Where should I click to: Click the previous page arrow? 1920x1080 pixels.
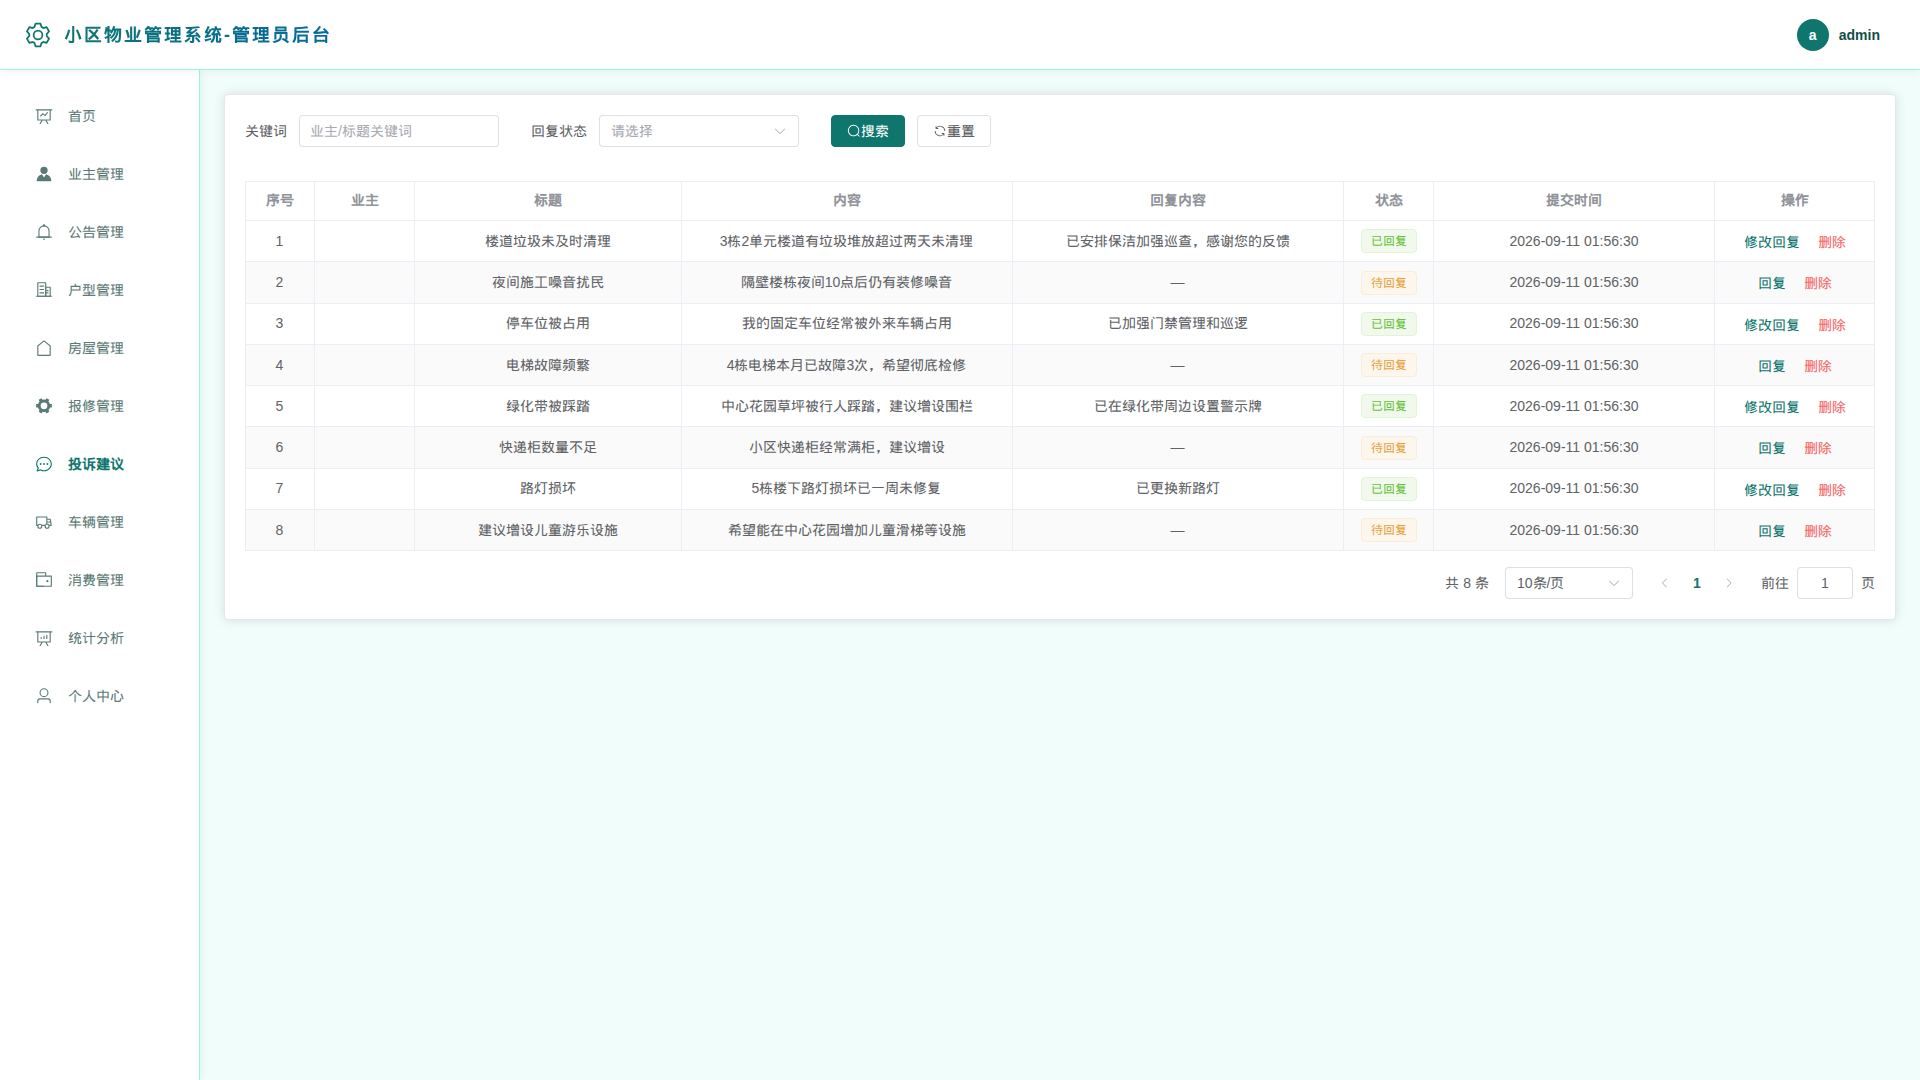coord(1664,583)
